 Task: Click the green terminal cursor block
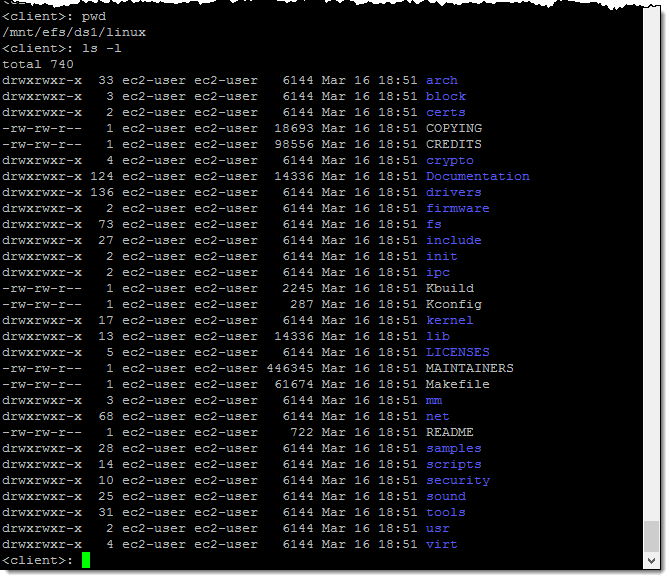86,561
